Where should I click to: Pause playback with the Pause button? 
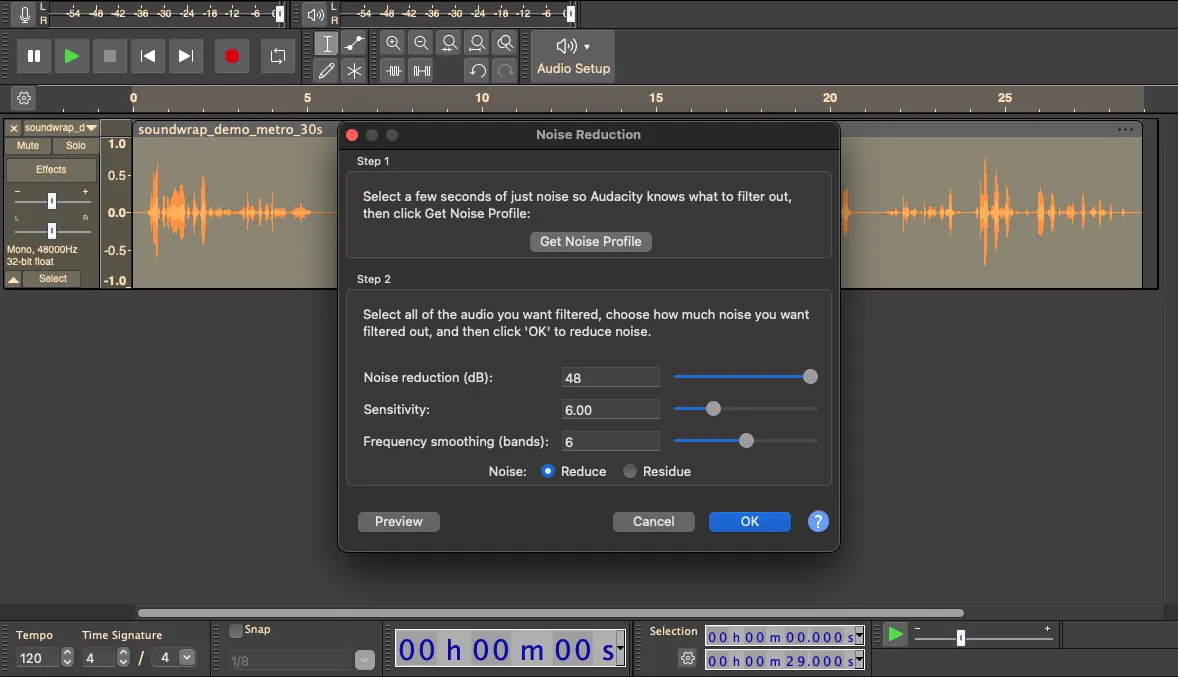pyautogui.click(x=34, y=56)
